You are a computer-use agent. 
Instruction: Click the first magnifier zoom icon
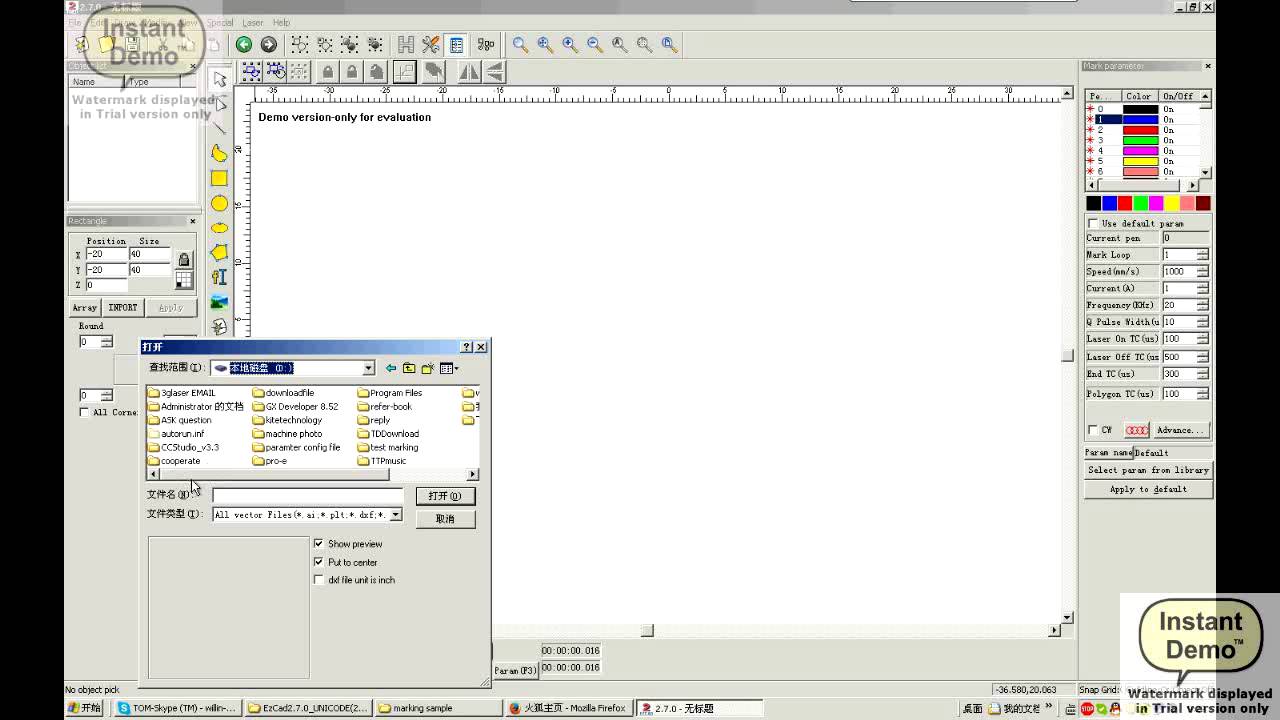pyautogui.click(x=520, y=44)
